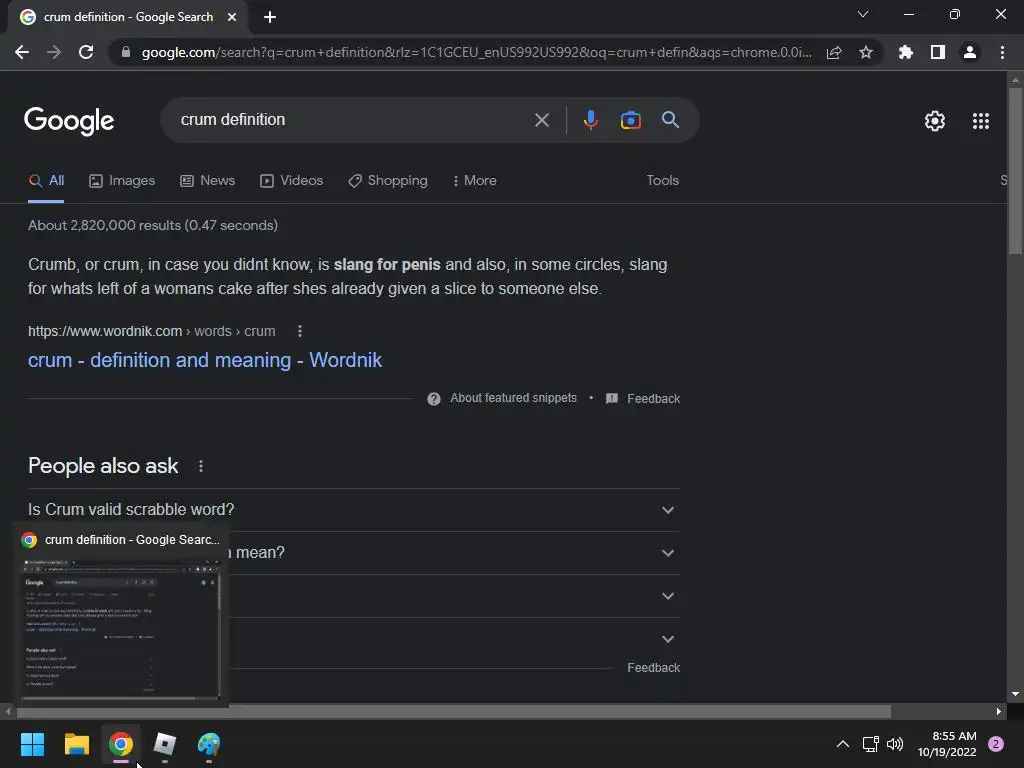The height and width of the screenshot is (768, 1024).
Task: Show hidden system tray icons
Action: [x=843, y=744]
